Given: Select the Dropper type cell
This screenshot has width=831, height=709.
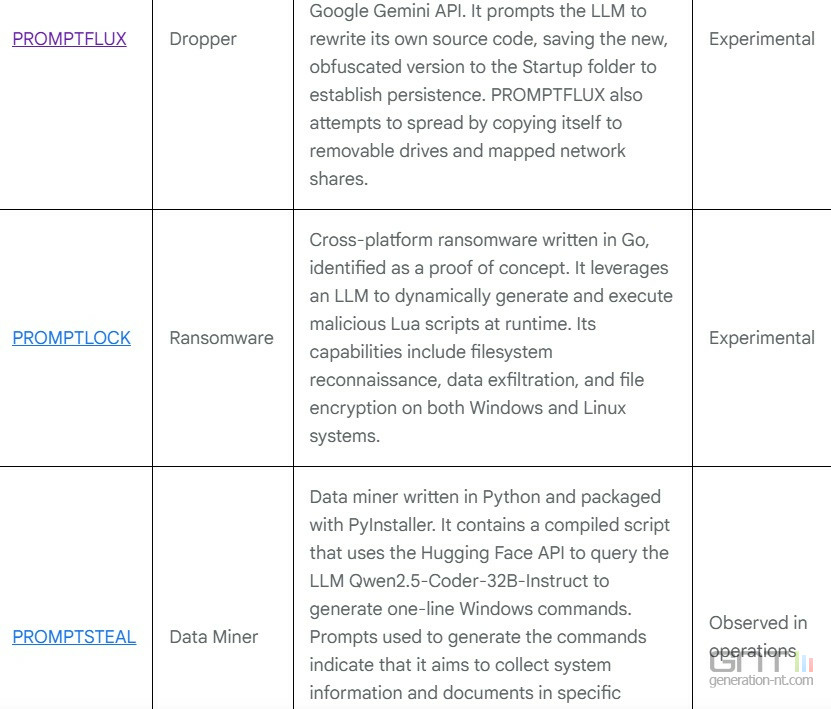Looking at the screenshot, I should pos(203,39).
